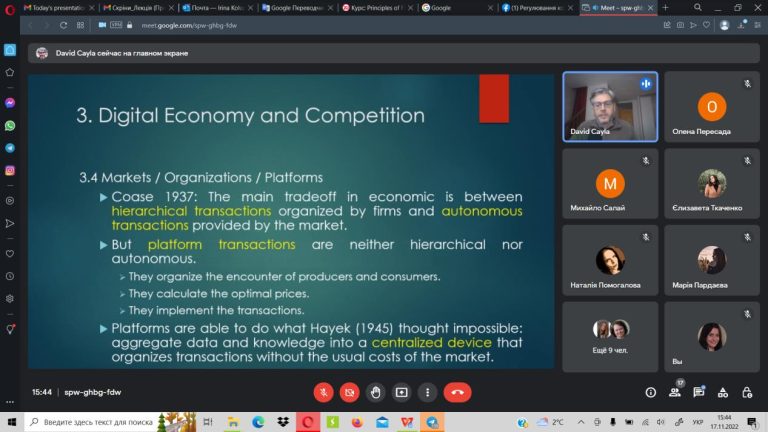This screenshot has height=432, width=768.
Task: Open Instagram in Opera sidebar
Action: (x=10, y=170)
